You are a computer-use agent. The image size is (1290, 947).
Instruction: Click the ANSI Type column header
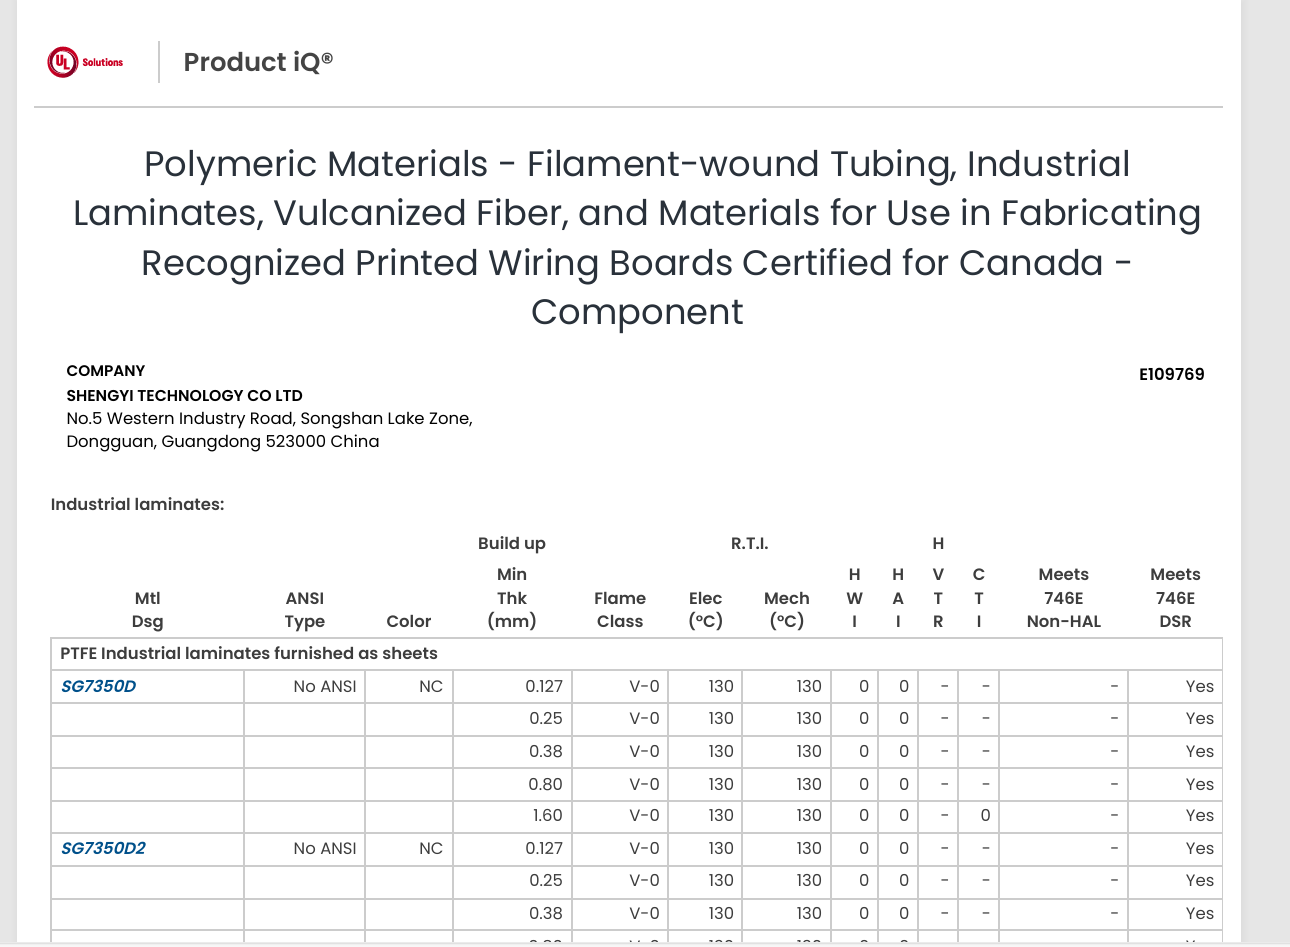[305, 609]
